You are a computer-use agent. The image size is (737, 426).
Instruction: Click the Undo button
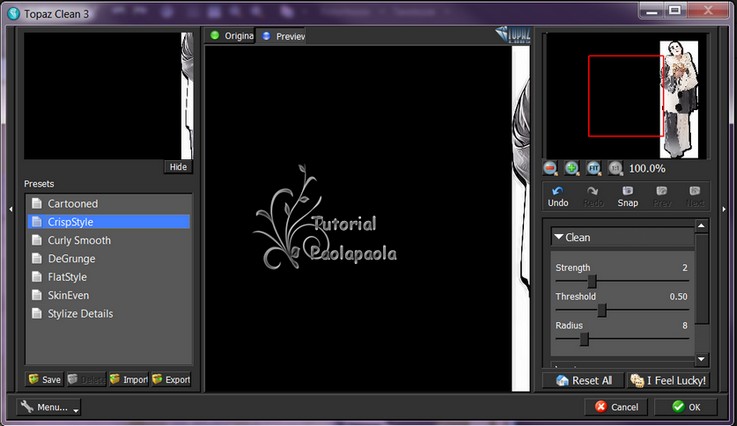pyautogui.click(x=558, y=197)
